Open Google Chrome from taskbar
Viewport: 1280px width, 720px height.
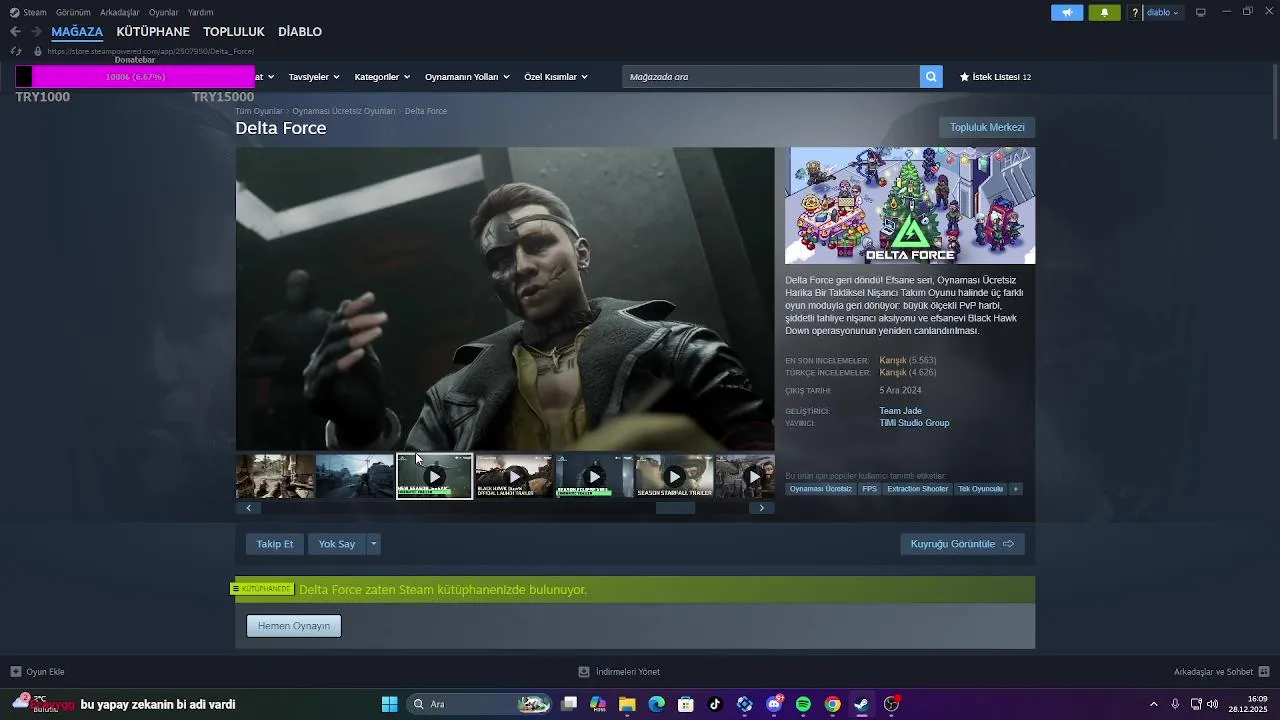(x=832, y=704)
